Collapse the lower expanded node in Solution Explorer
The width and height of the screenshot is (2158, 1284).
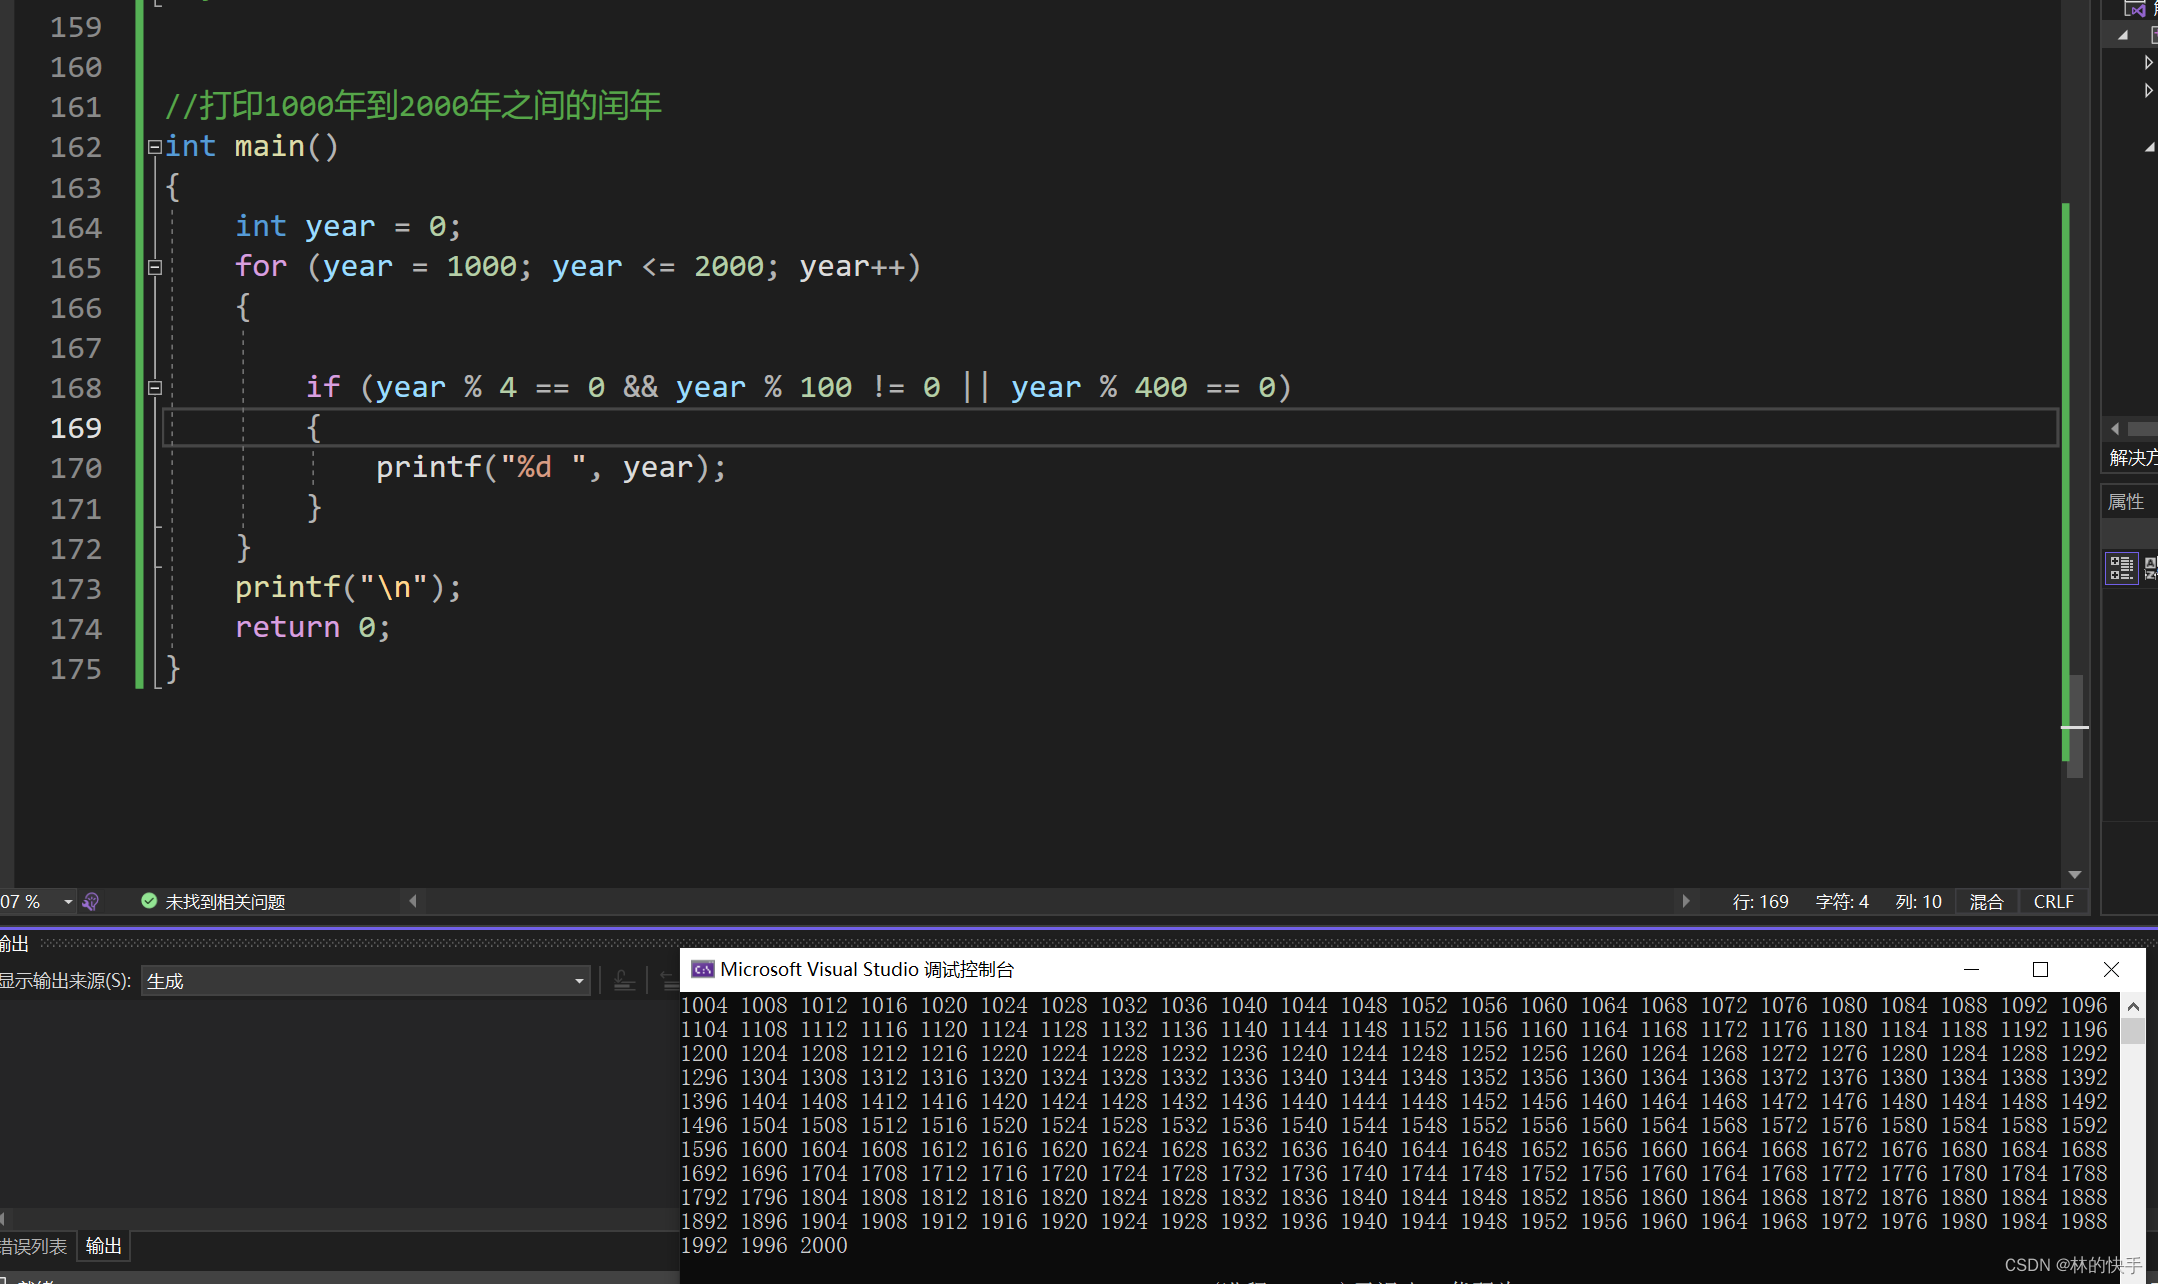pos(2149,147)
